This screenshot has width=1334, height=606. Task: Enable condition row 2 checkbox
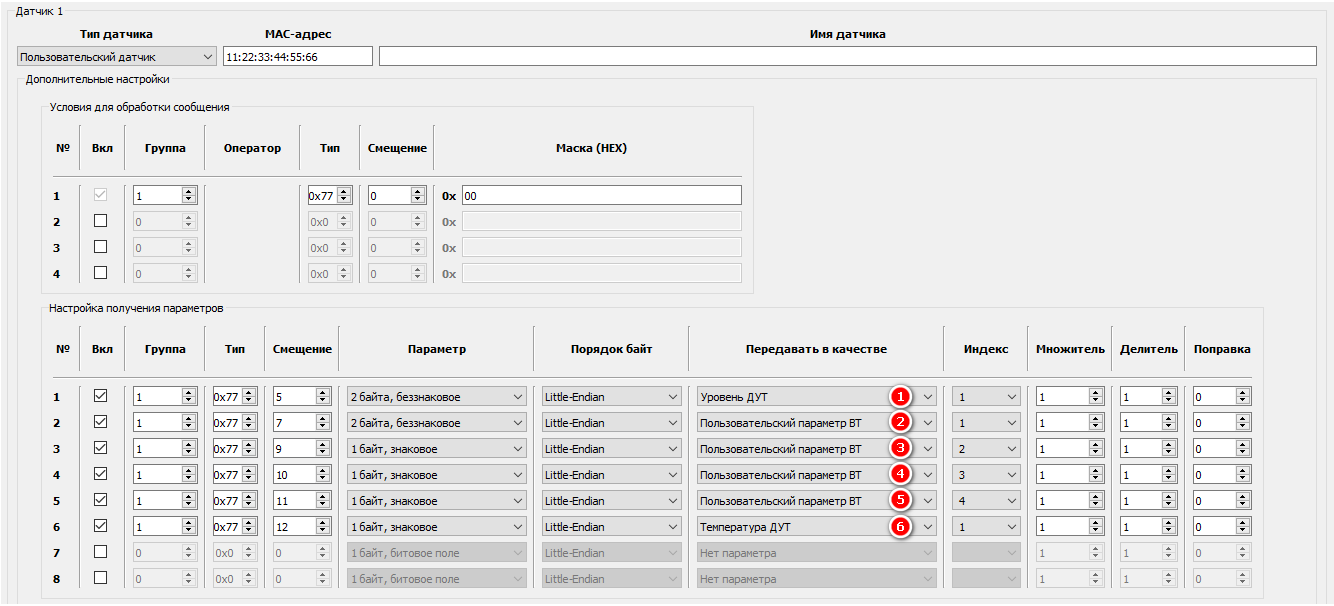(x=100, y=221)
